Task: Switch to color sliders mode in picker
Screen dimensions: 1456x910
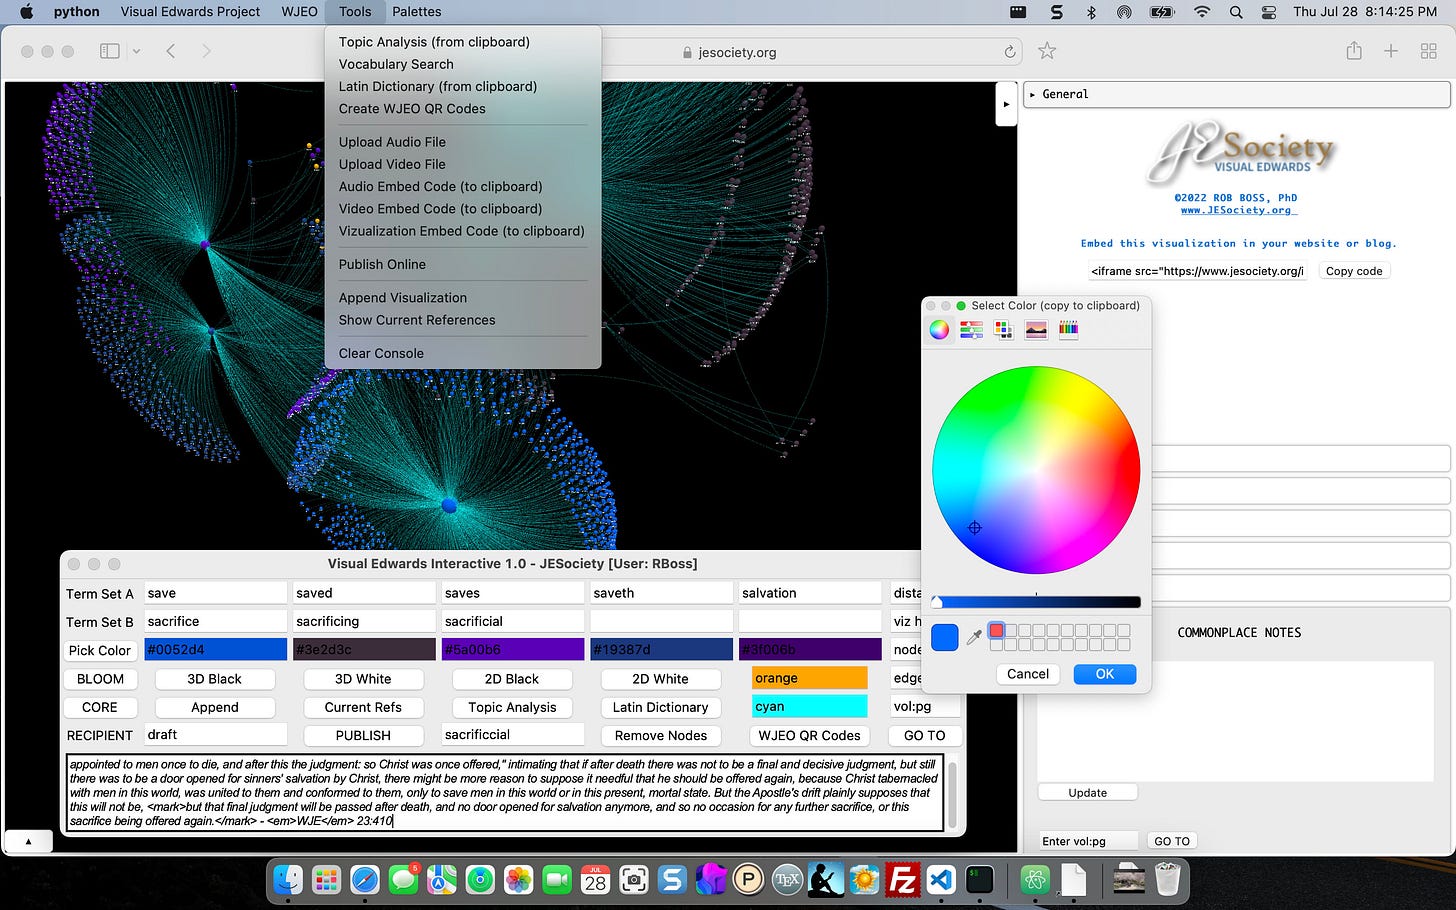Action: tap(971, 330)
